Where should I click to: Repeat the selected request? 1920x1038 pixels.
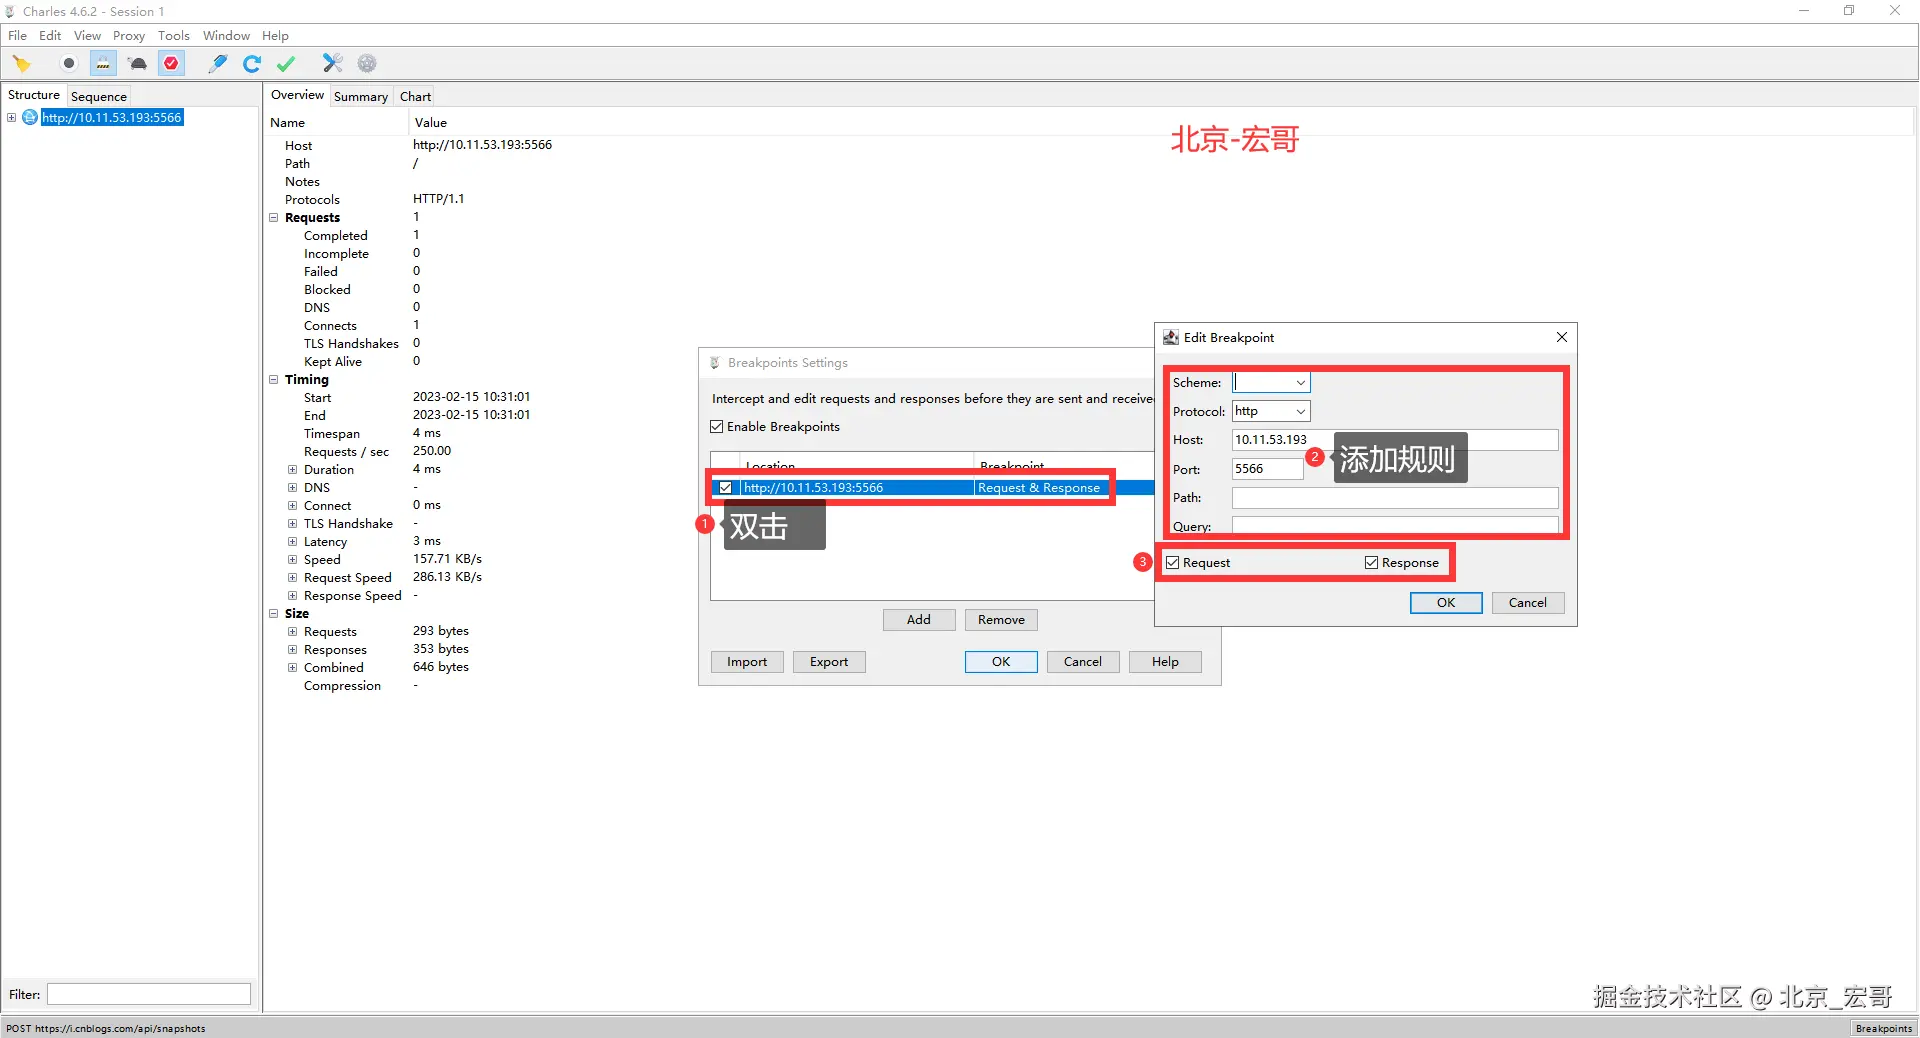(252, 64)
